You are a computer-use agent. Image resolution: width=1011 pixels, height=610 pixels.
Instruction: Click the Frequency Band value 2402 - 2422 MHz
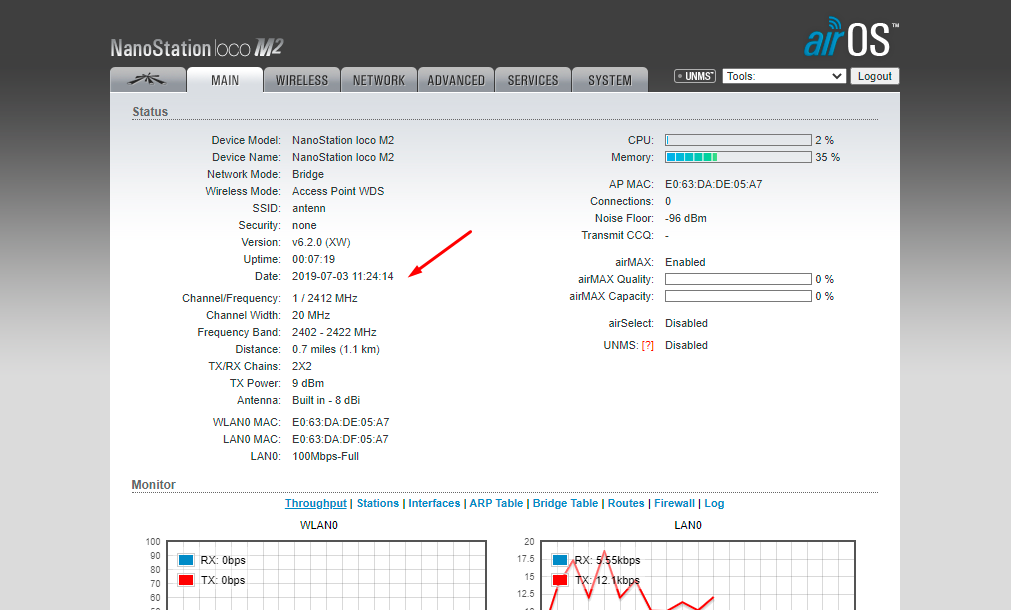pyautogui.click(x=334, y=333)
